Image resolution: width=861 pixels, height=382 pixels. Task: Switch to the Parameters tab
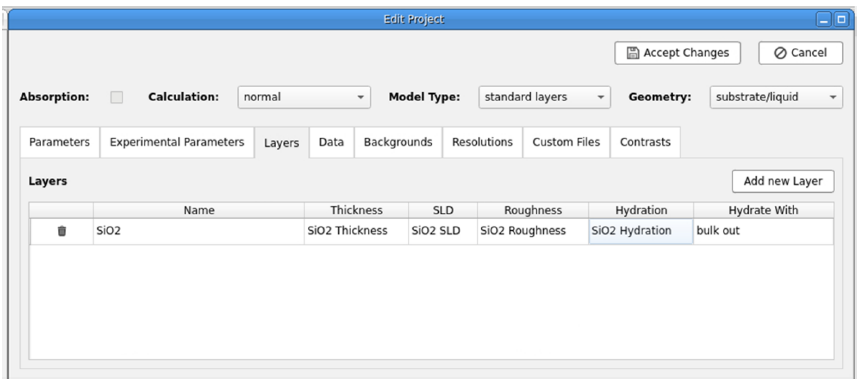[59, 142]
